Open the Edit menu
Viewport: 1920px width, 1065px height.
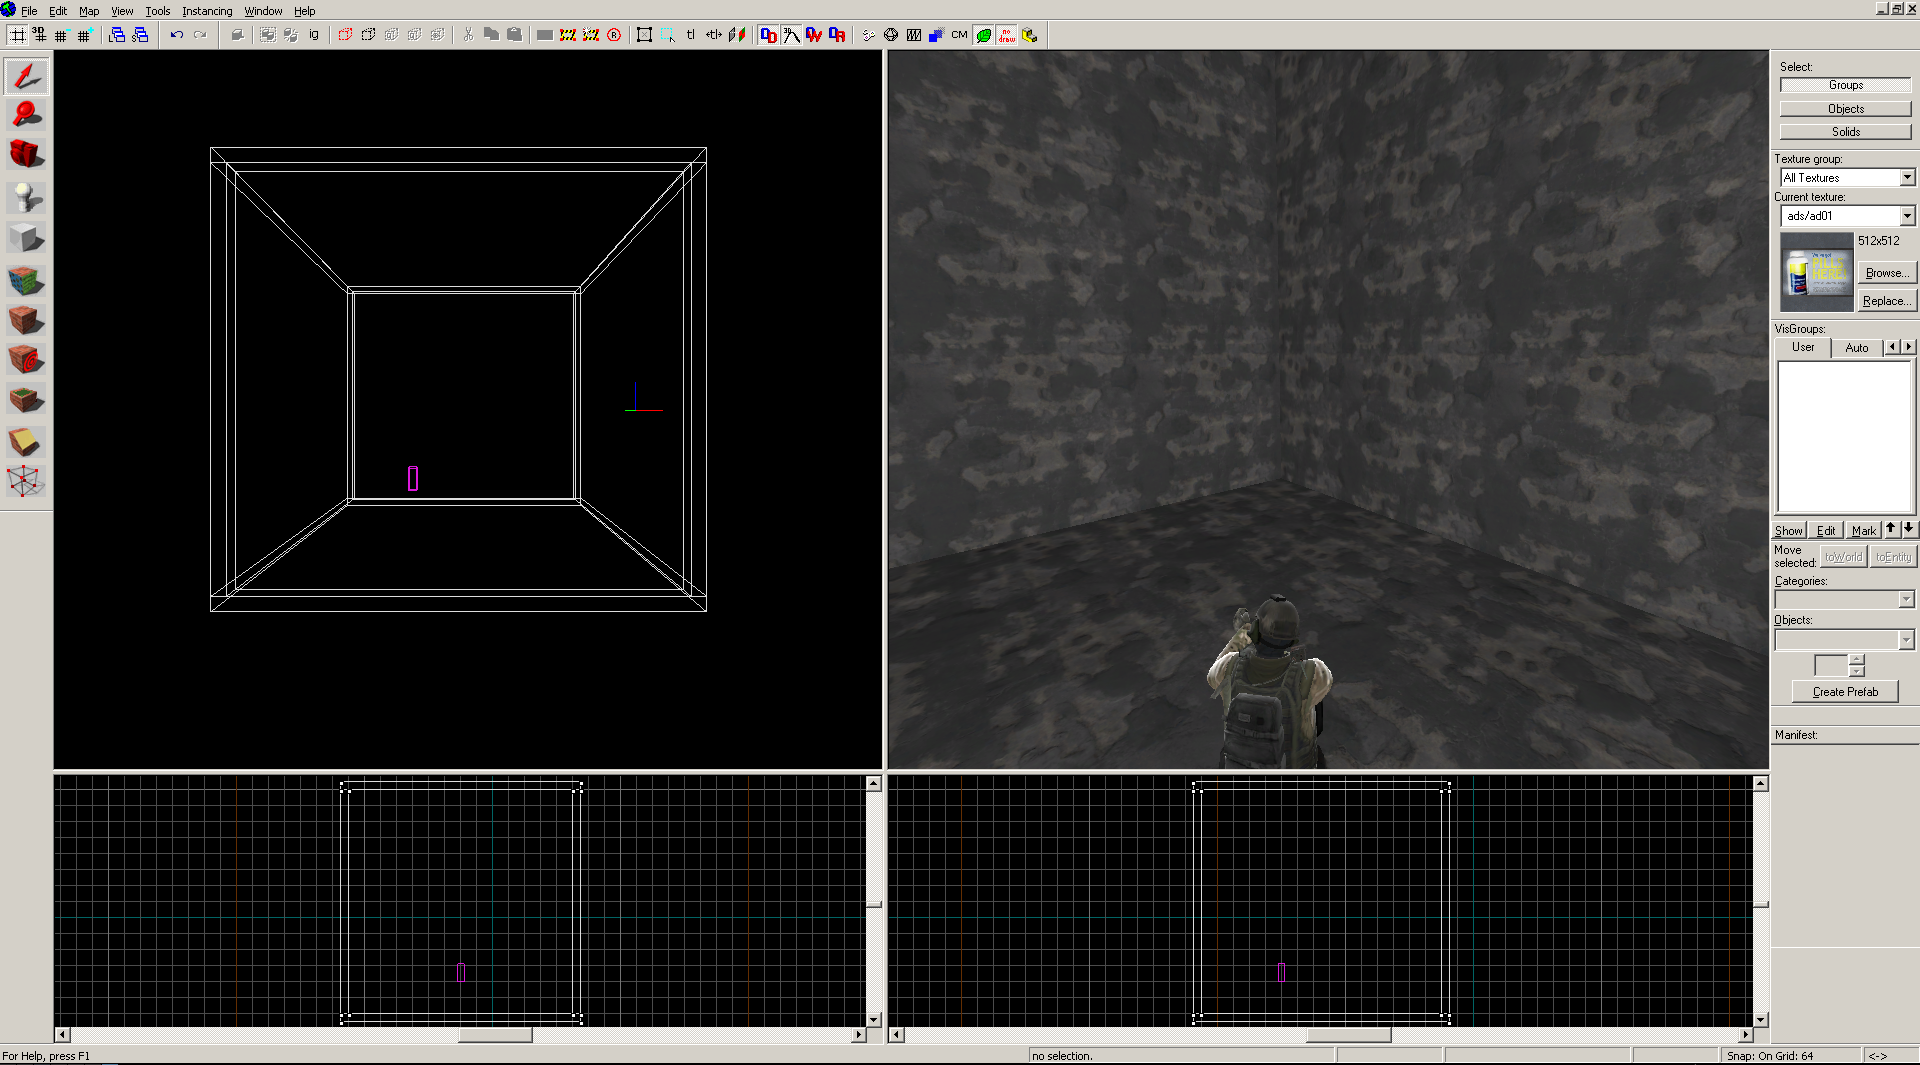(x=58, y=11)
